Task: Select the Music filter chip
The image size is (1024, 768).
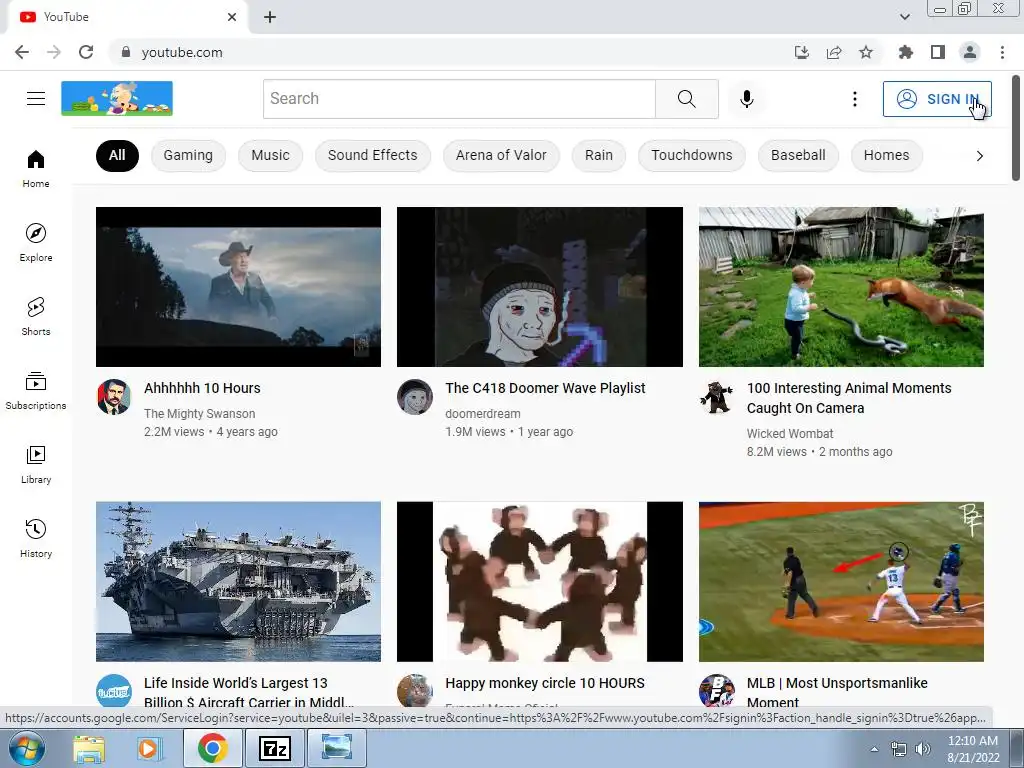Action: coord(270,155)
